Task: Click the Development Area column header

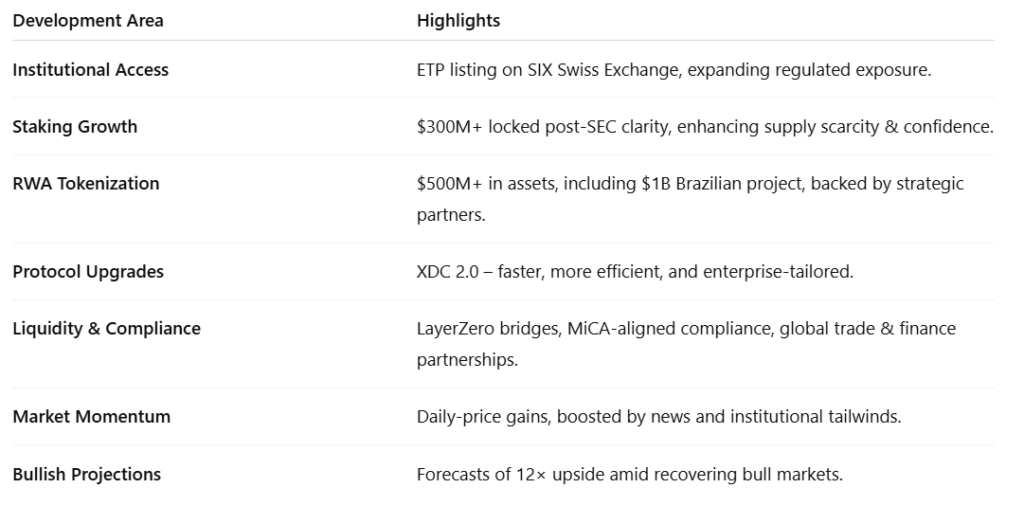Action: coord(88,20)
